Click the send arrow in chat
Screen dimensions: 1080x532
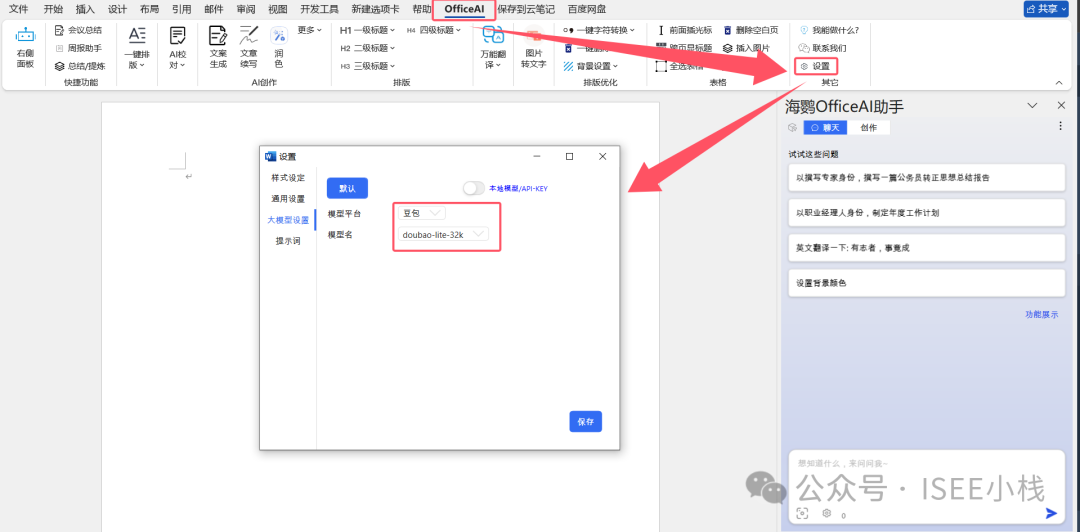click(x=1051, y=513)
